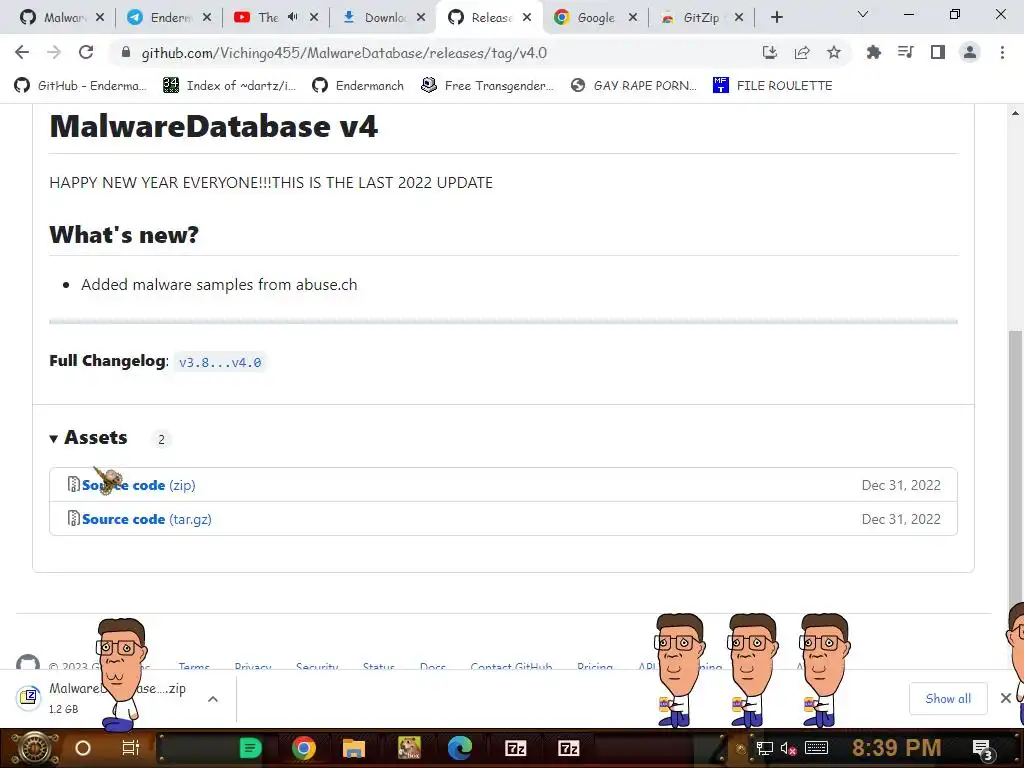Download Source code (zip)
Image resolution: width=1024 pixels, height=768 pixels.
point(138,485)
